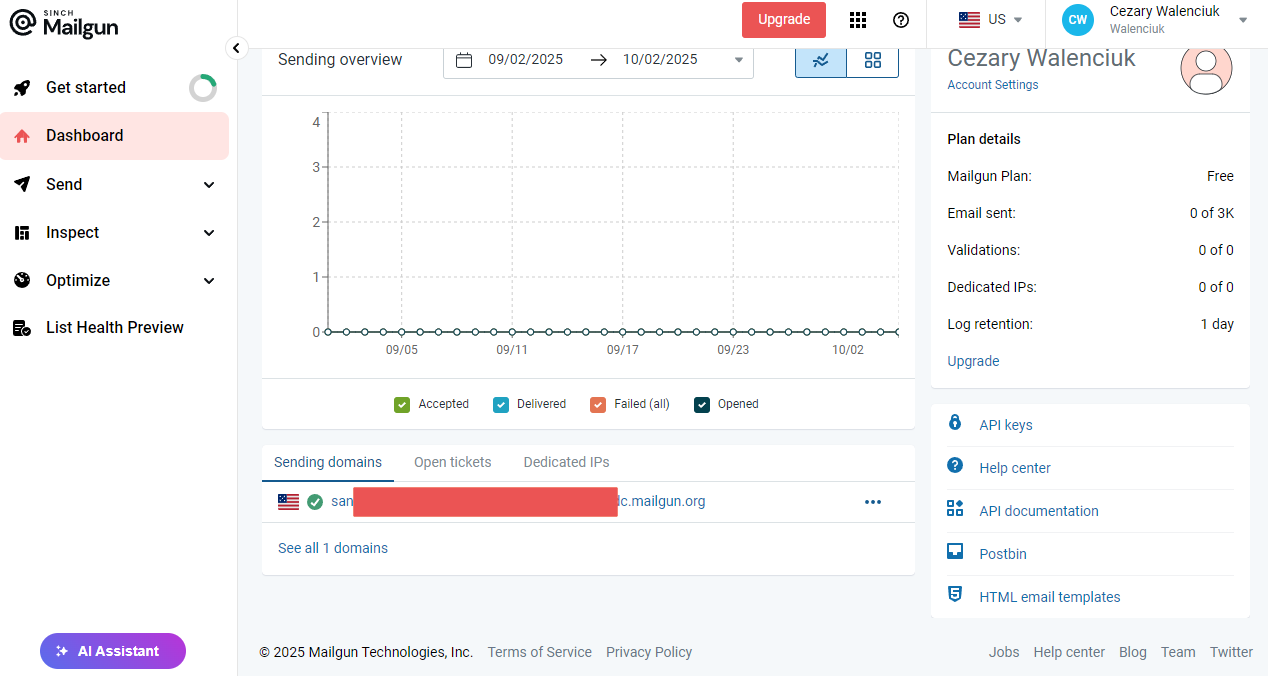1268x676 pixels.
Task: Click the HTML email templates icon
Action: [x=955, y=595]
